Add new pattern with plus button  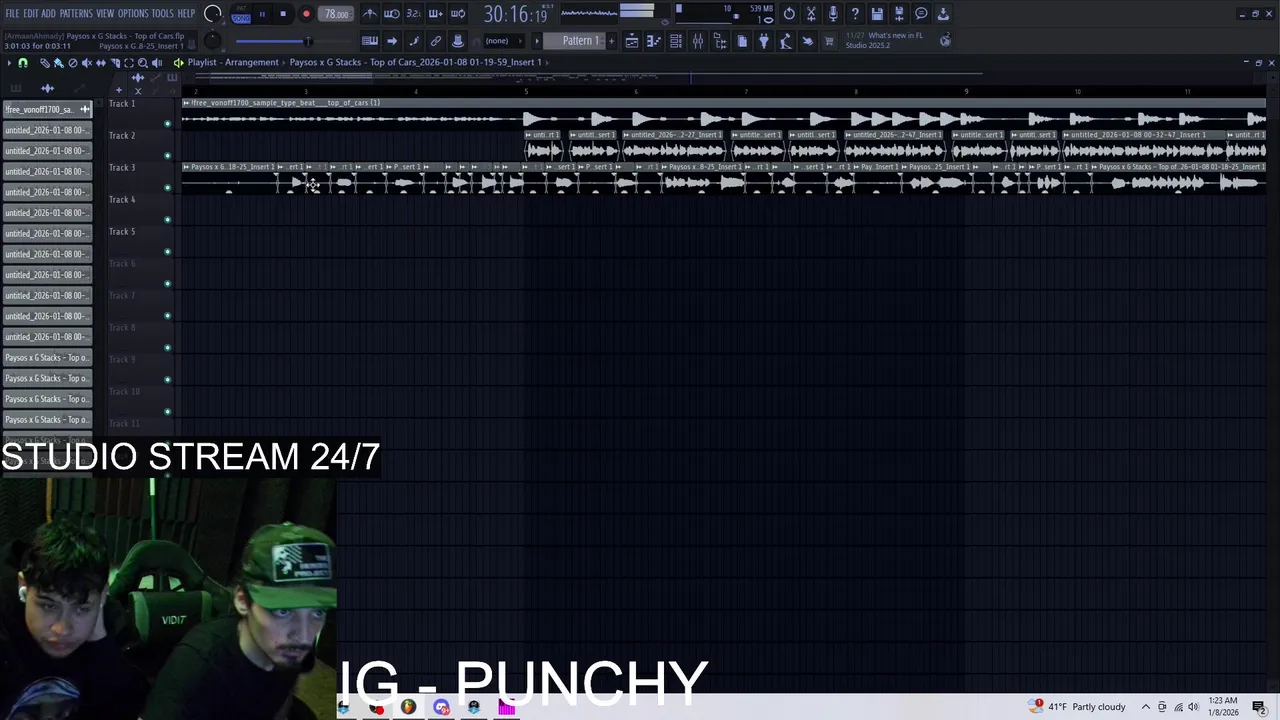click(x=611, y=41)
